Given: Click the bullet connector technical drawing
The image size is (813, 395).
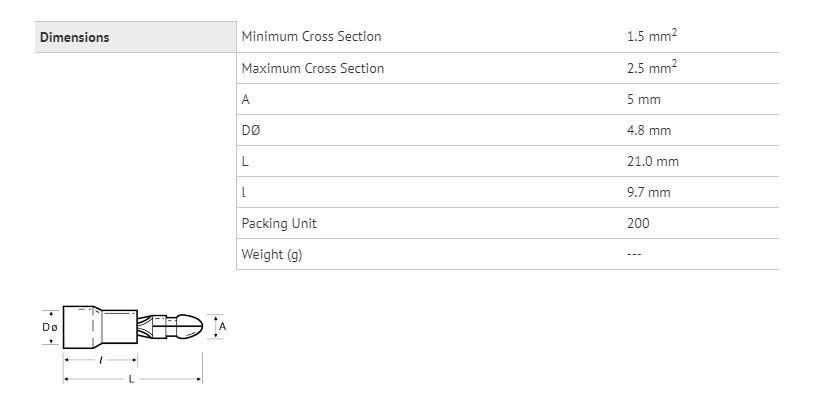Looking at the screenshot, I should coord(132,344).
